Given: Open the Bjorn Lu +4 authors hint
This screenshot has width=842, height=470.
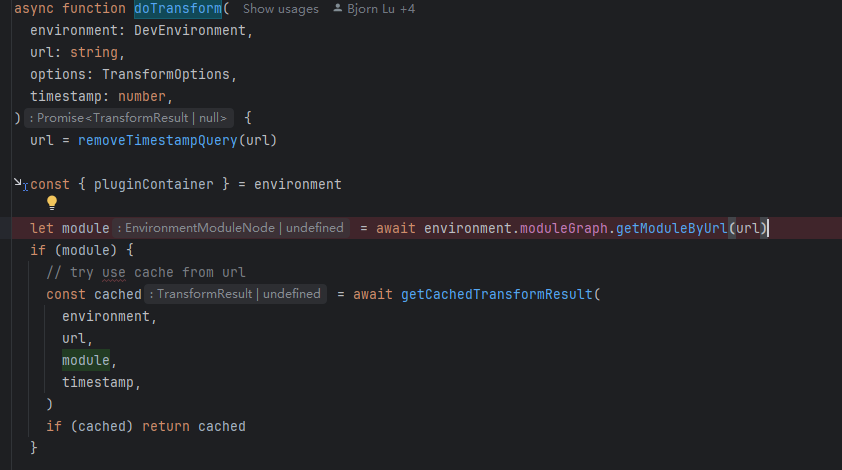Looking at the screenshot, I should coord(380,9).
